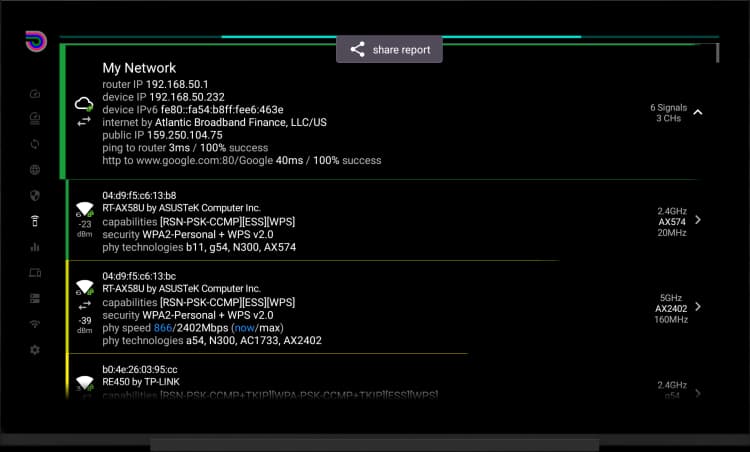Click router IP 192.168.50.1 line
The width and height of the screenshot is (750, 452).
pos(155,84)
